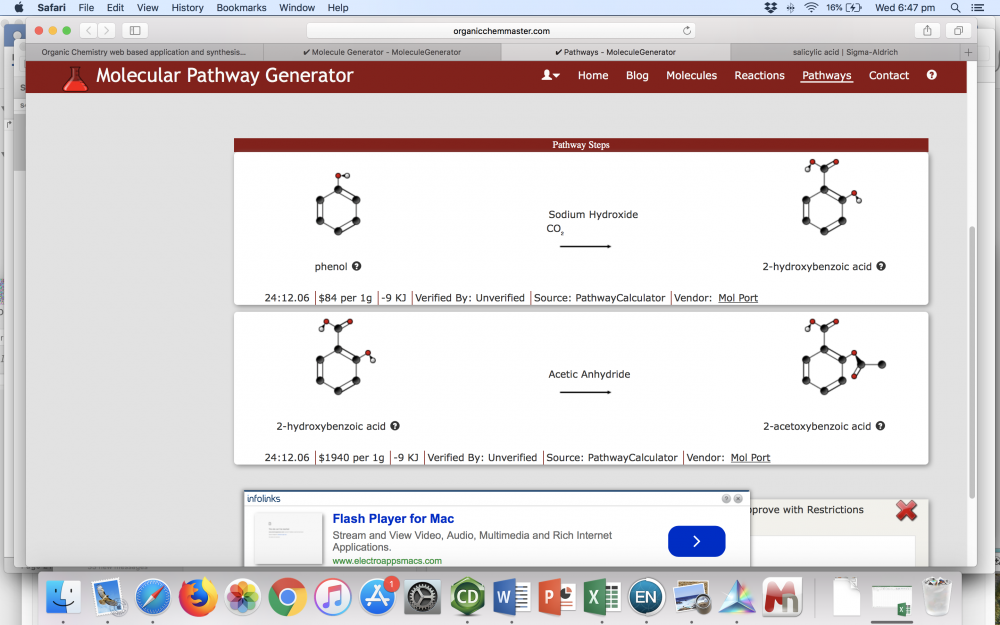Image resolution: width=1000 pixels, height=625 pixels.
Task: Go to Molecules page in navbar
Action: 691,75
